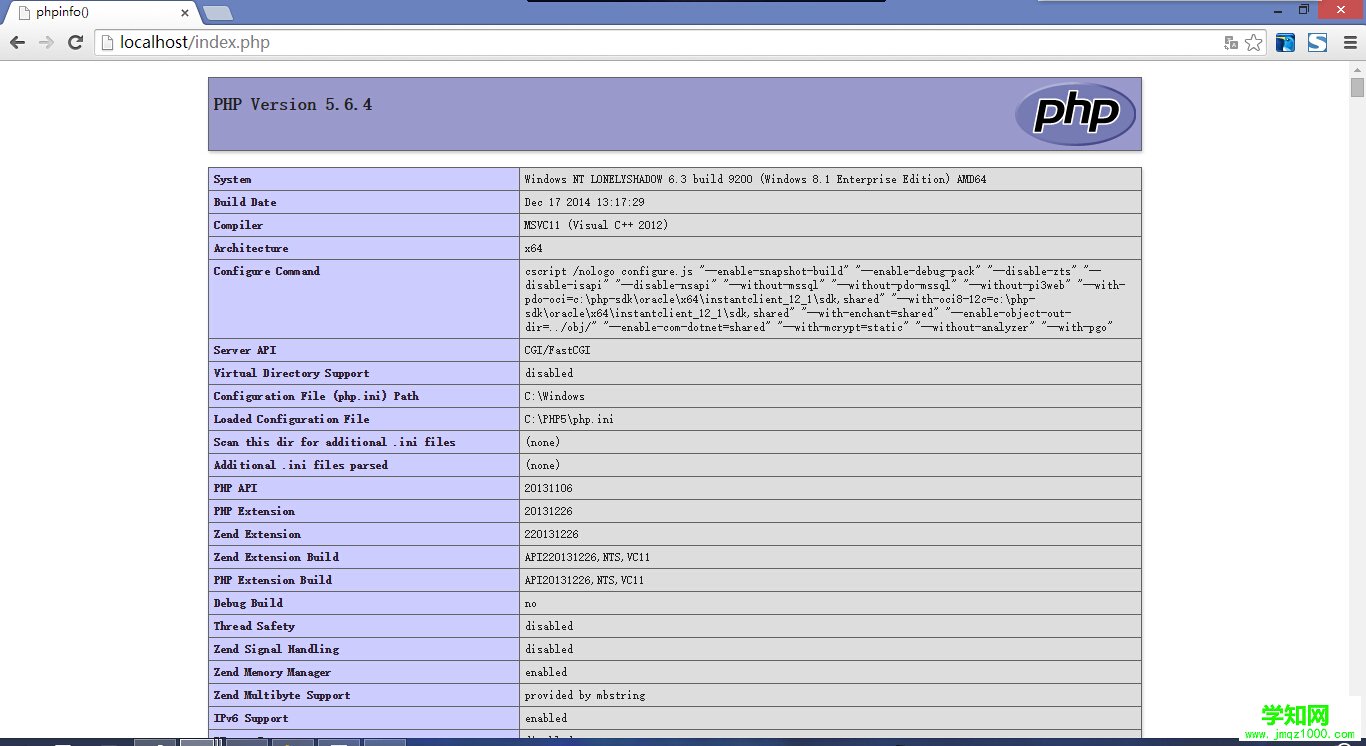This screenshot has height=746, width=1366.
Task: Click the browser forward arrow
Action: [x=46, y=42]
